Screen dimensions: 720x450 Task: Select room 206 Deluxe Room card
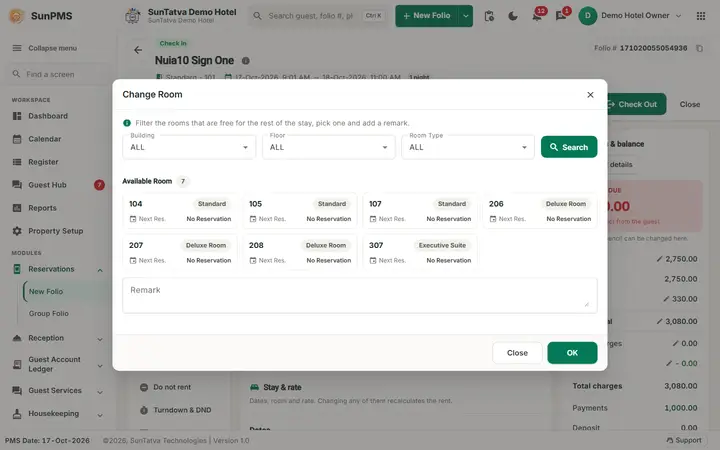coord(540,211)
